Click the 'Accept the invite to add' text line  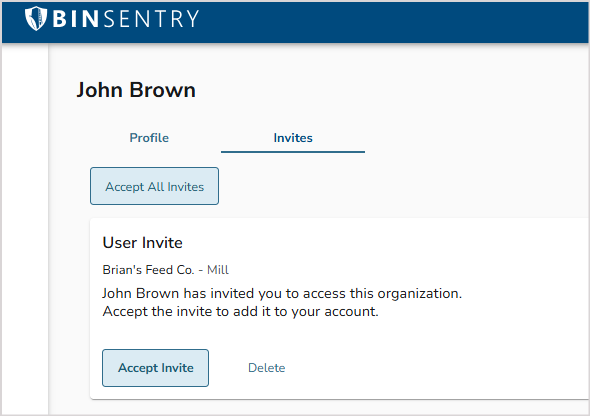pos(240,311)
